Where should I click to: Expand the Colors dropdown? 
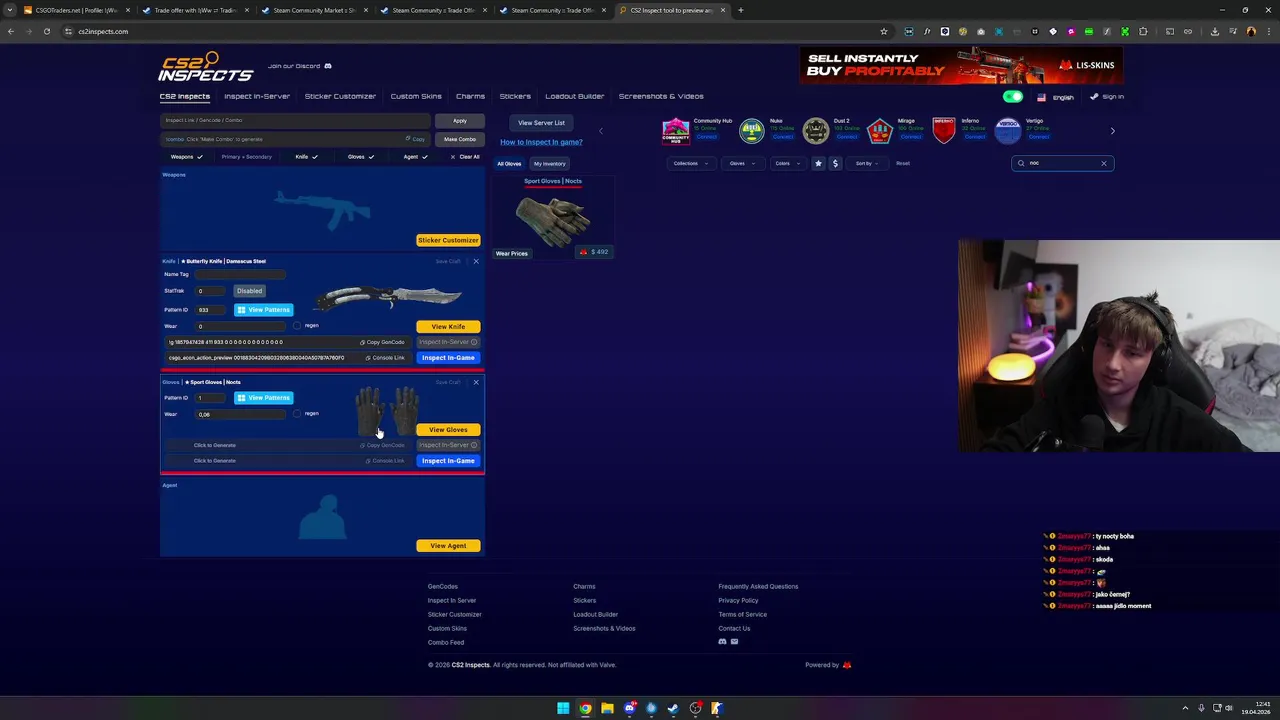[x=786, y=163]
